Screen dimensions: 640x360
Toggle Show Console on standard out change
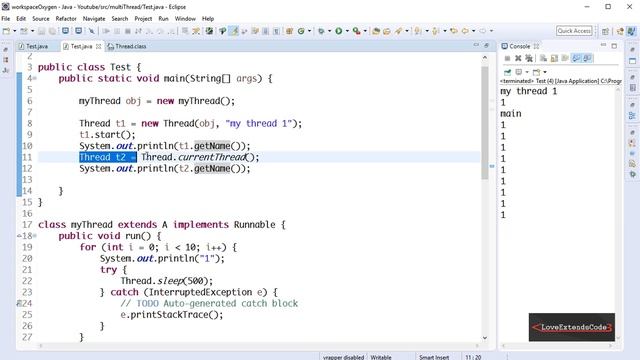(x=576, y=58)
